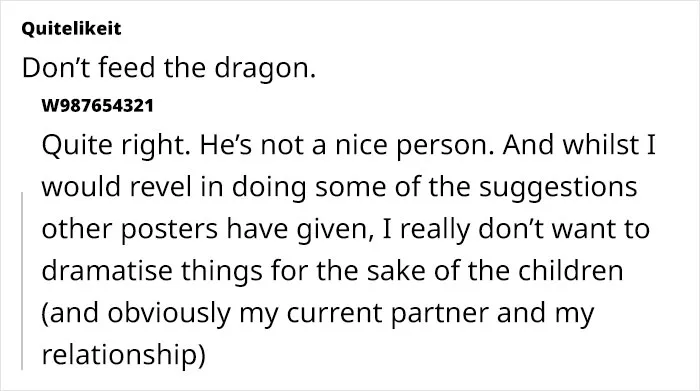Click the word "dragon." in the first comment
Viewport: 700px width, 391px height.
(265, 69)
